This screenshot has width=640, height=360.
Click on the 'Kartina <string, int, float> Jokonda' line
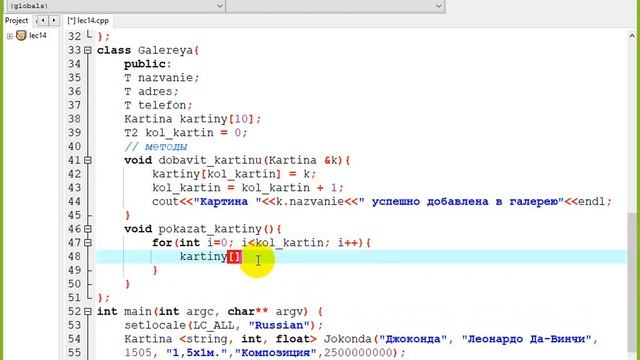(x=361, y=339)
